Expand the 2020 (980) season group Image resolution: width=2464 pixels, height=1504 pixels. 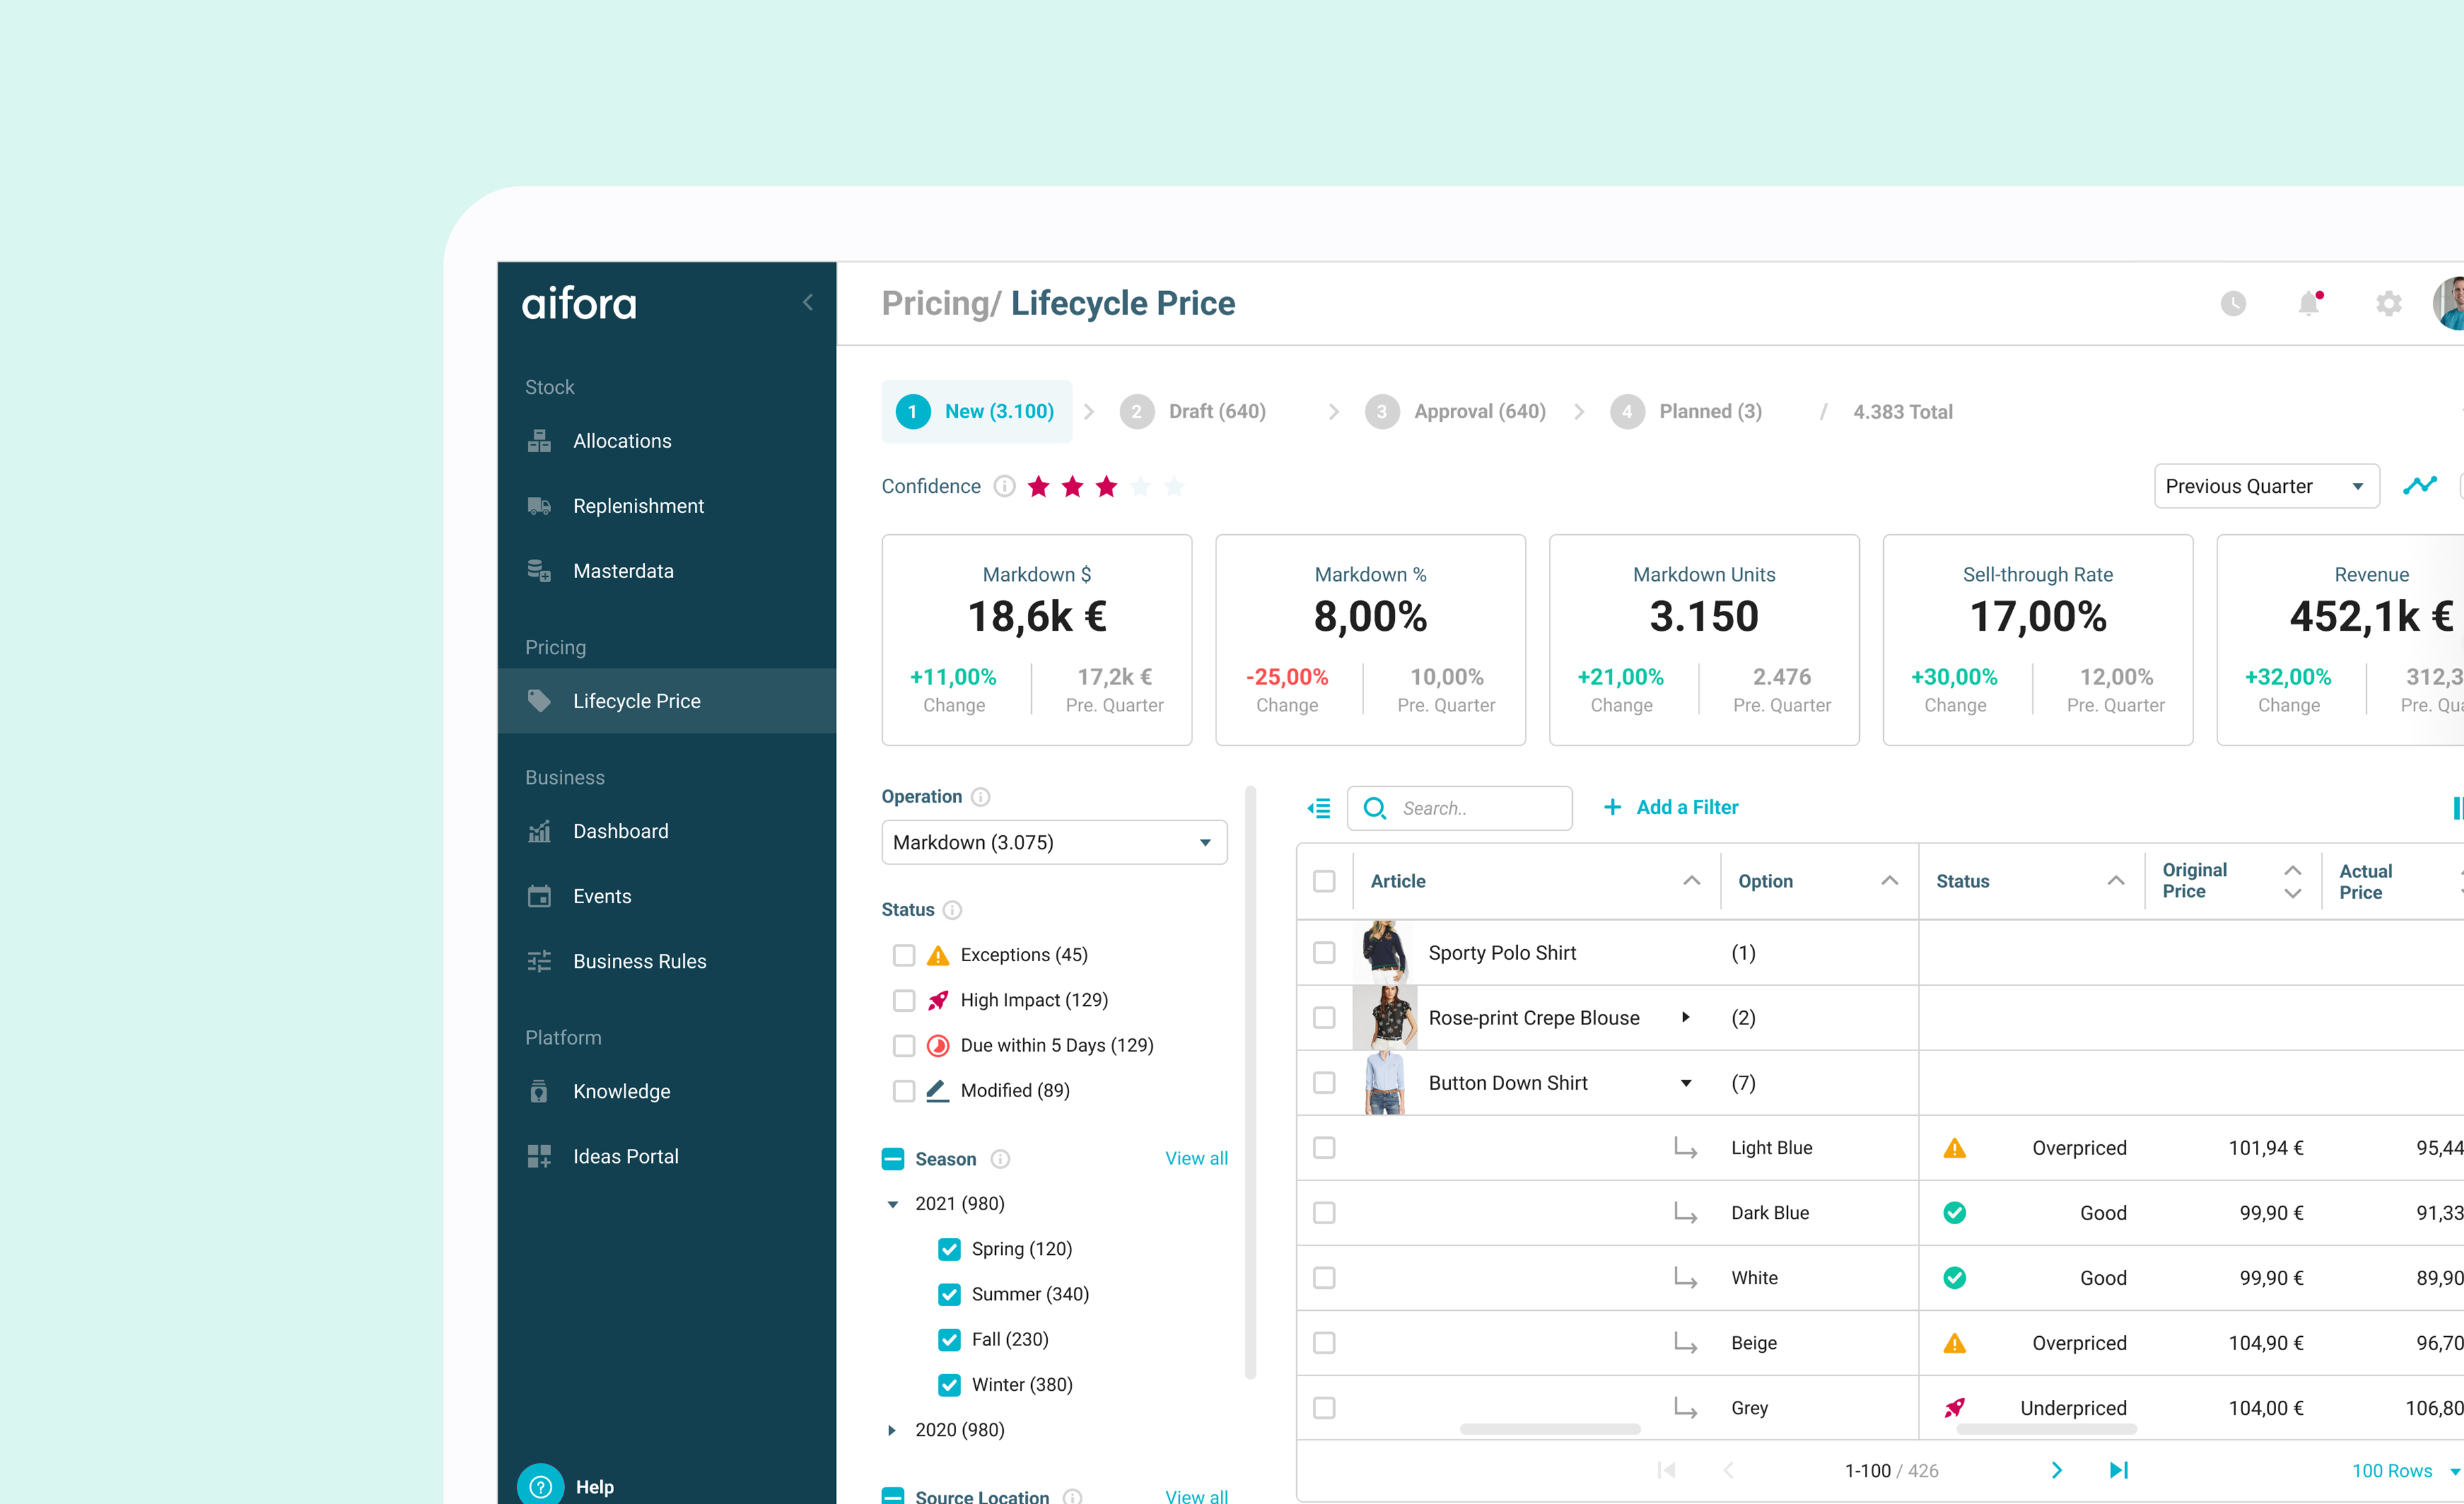click(x=892, y=1430)
